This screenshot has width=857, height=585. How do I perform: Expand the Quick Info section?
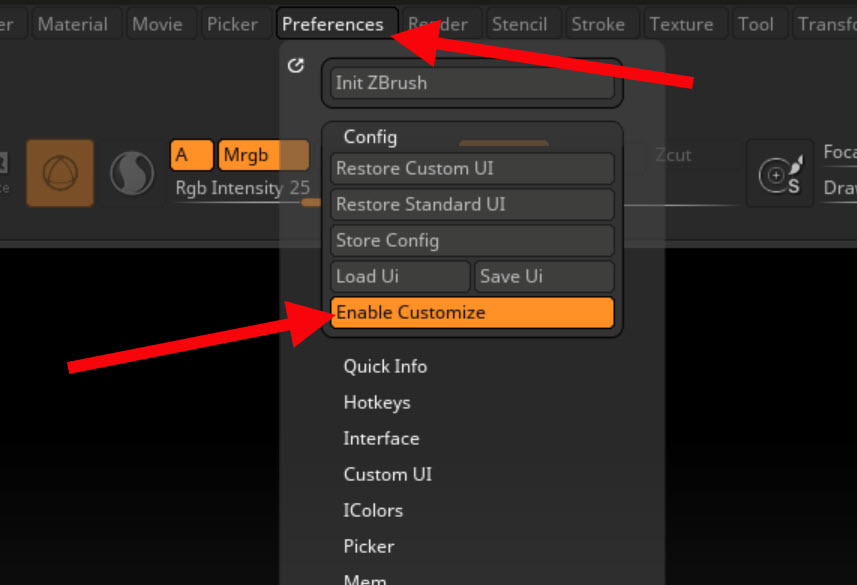(x=385, y=366)
